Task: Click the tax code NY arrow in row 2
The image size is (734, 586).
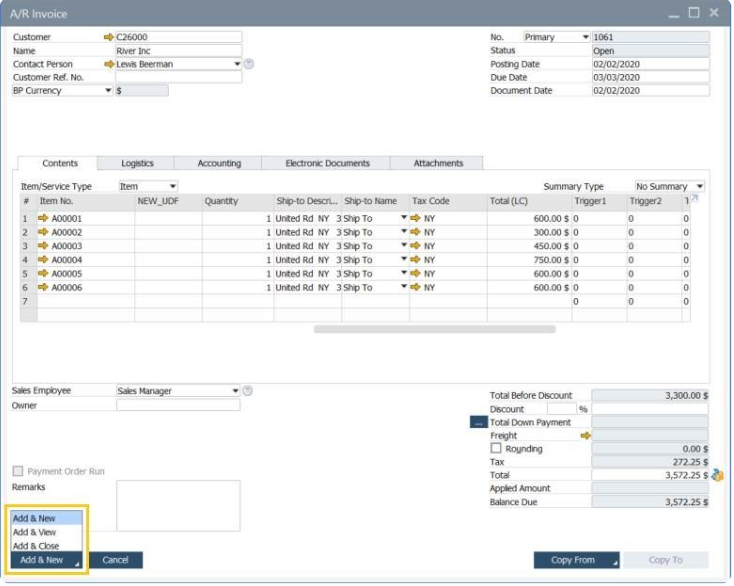Action: pos(415,232)
